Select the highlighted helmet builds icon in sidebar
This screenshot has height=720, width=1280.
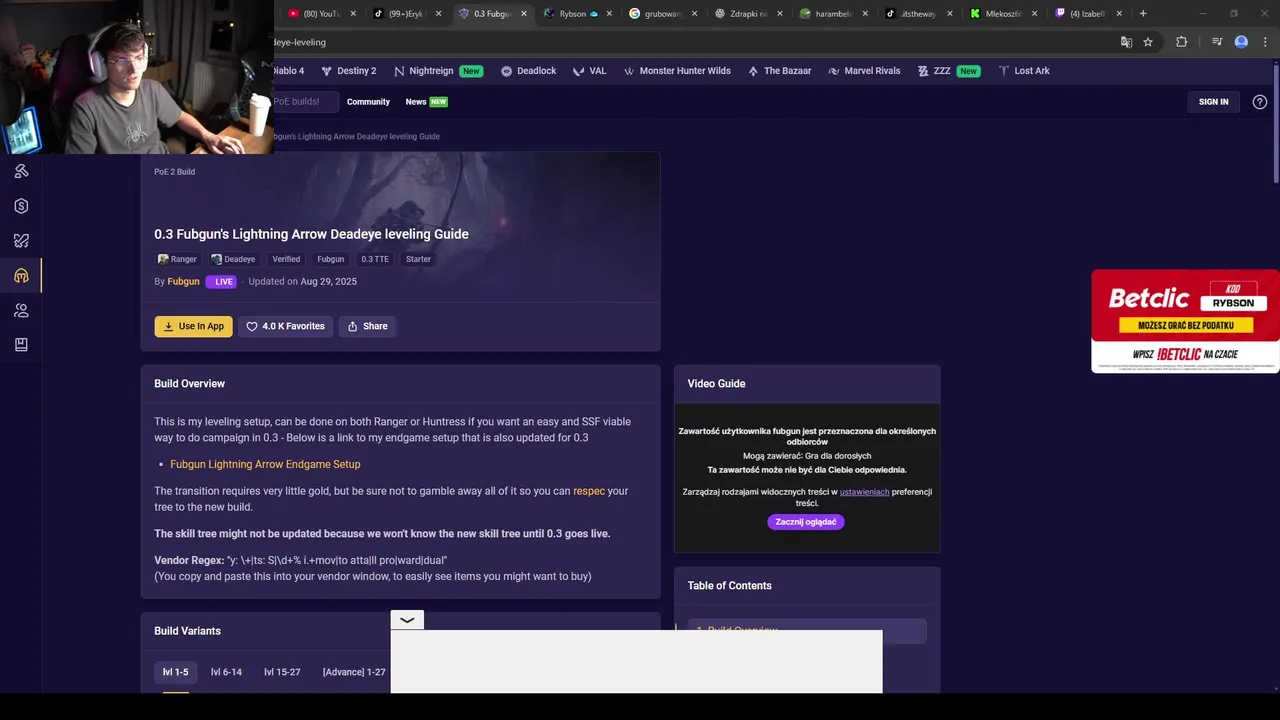click(x=21, y=276)
